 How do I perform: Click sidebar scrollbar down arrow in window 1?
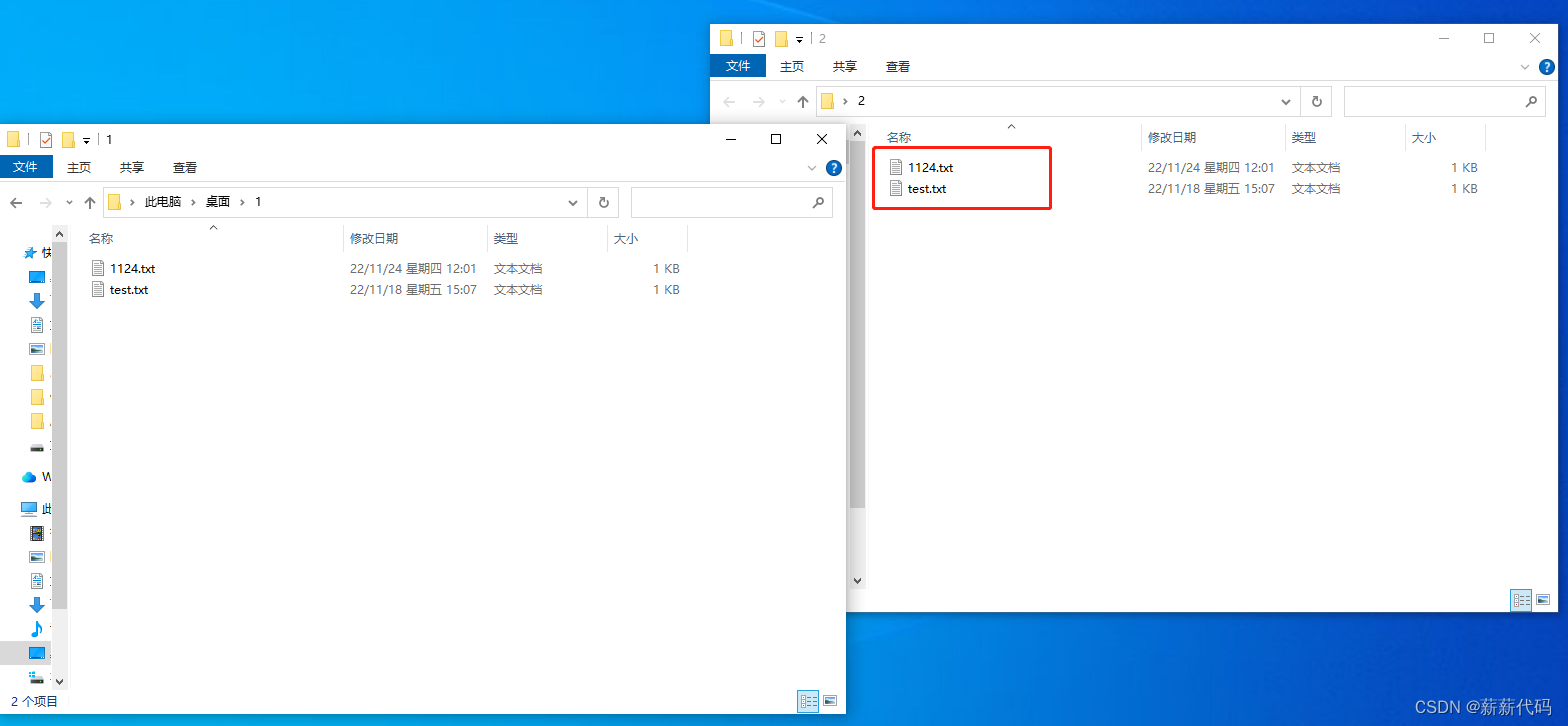click(x=59, y=681)
